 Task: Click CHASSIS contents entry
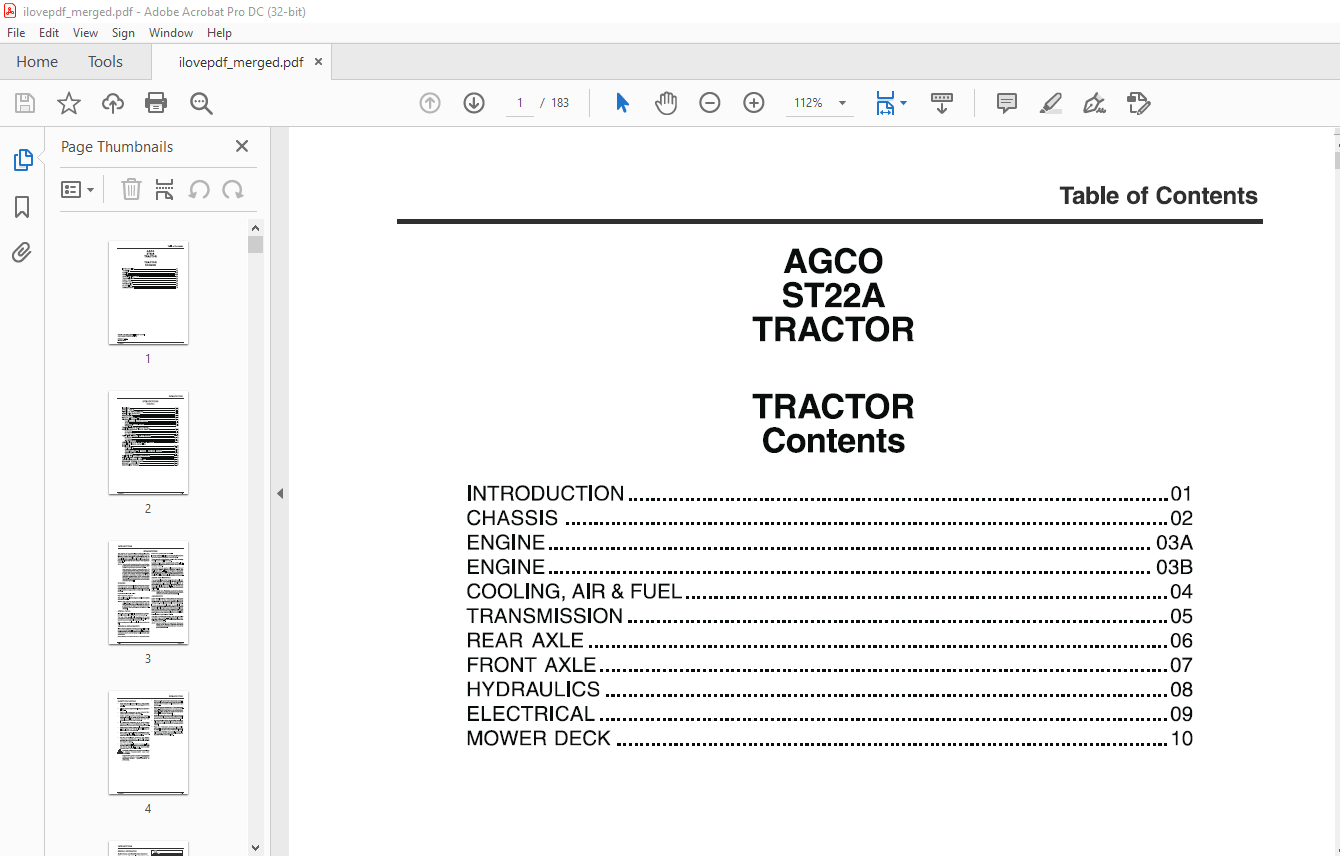(829, 518)
